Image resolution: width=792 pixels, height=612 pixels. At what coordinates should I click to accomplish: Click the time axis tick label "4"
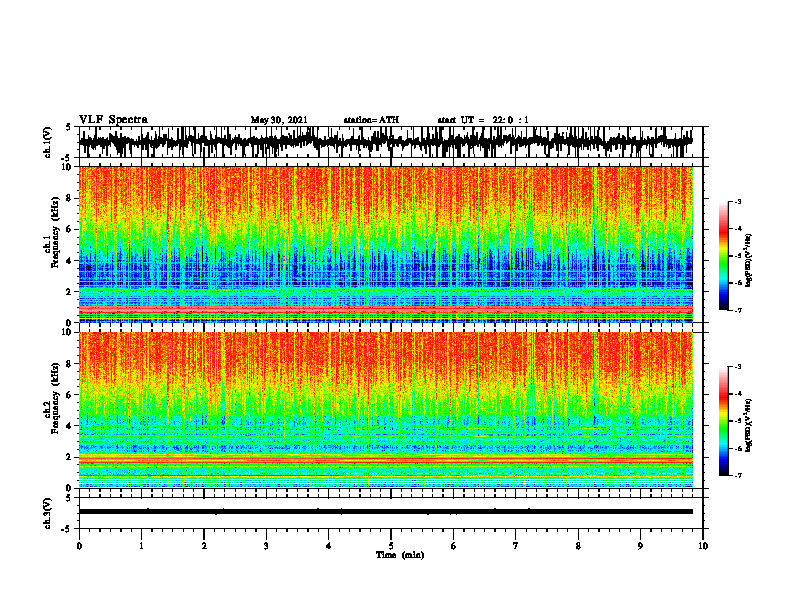point(329,546)
